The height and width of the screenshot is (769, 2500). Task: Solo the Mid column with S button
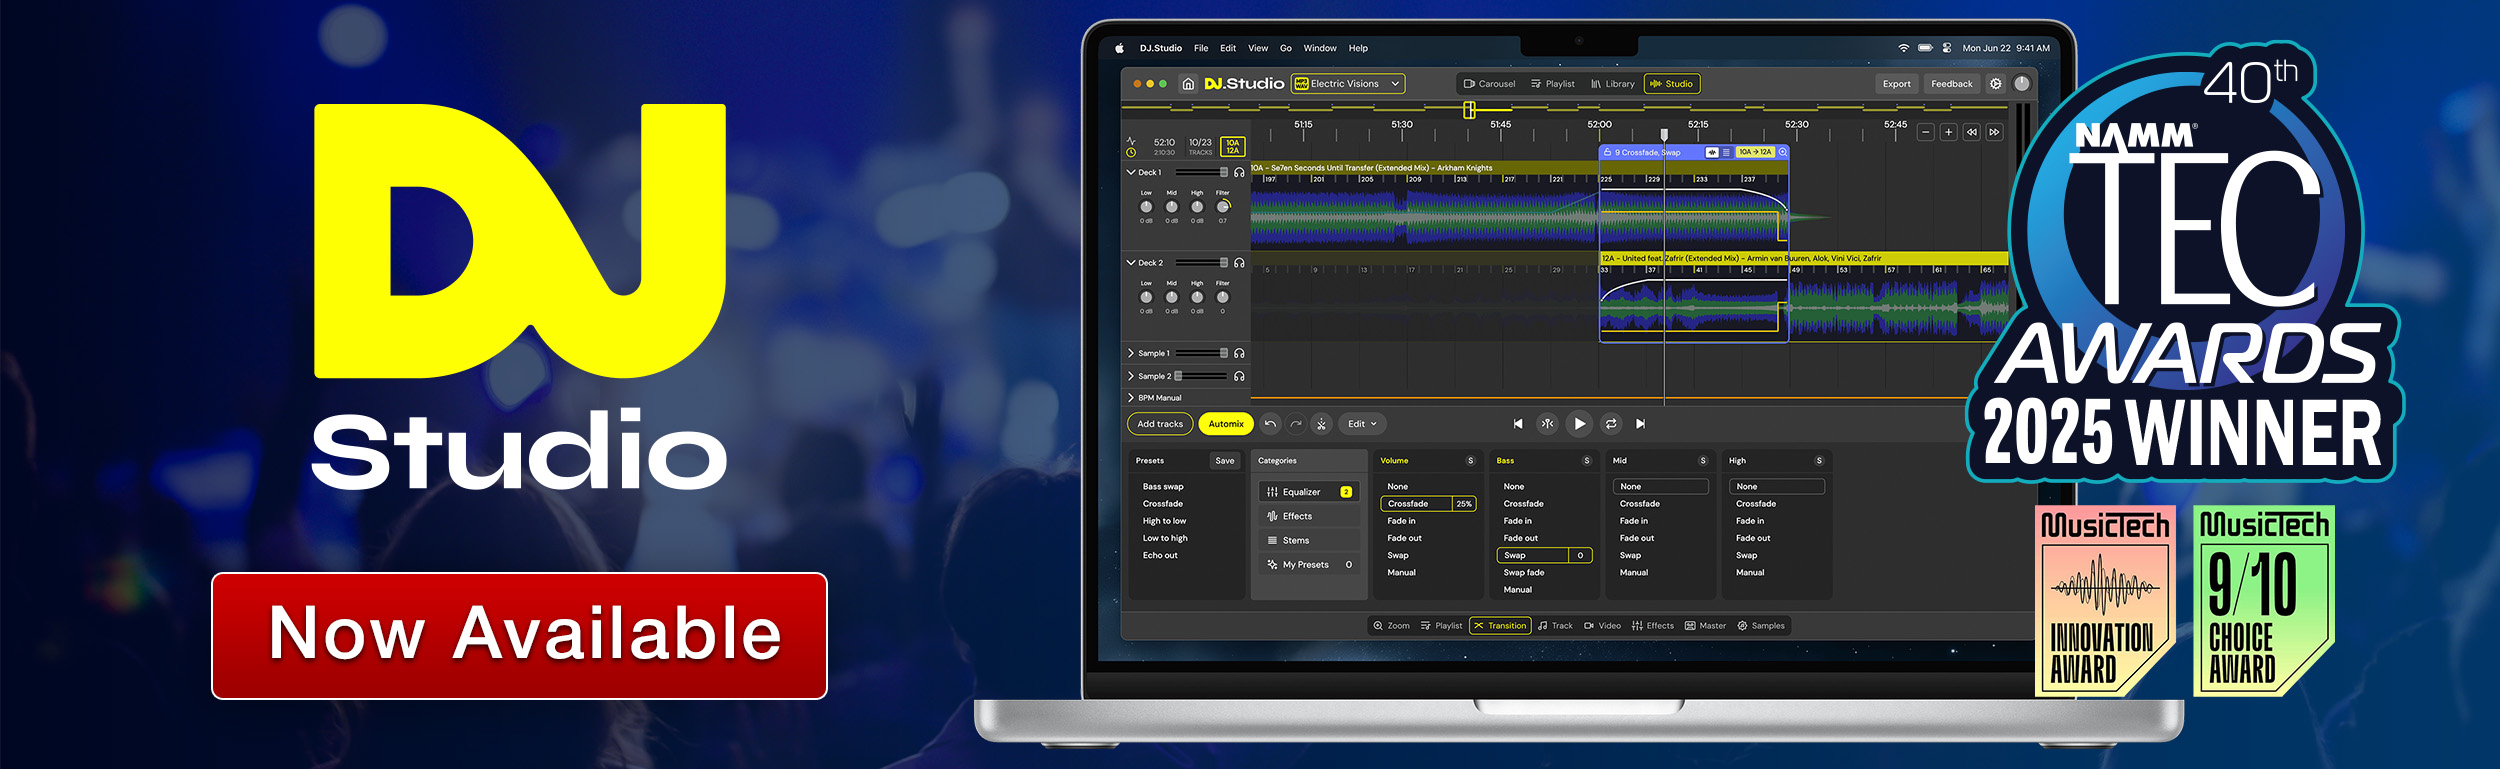(1703, 461)
